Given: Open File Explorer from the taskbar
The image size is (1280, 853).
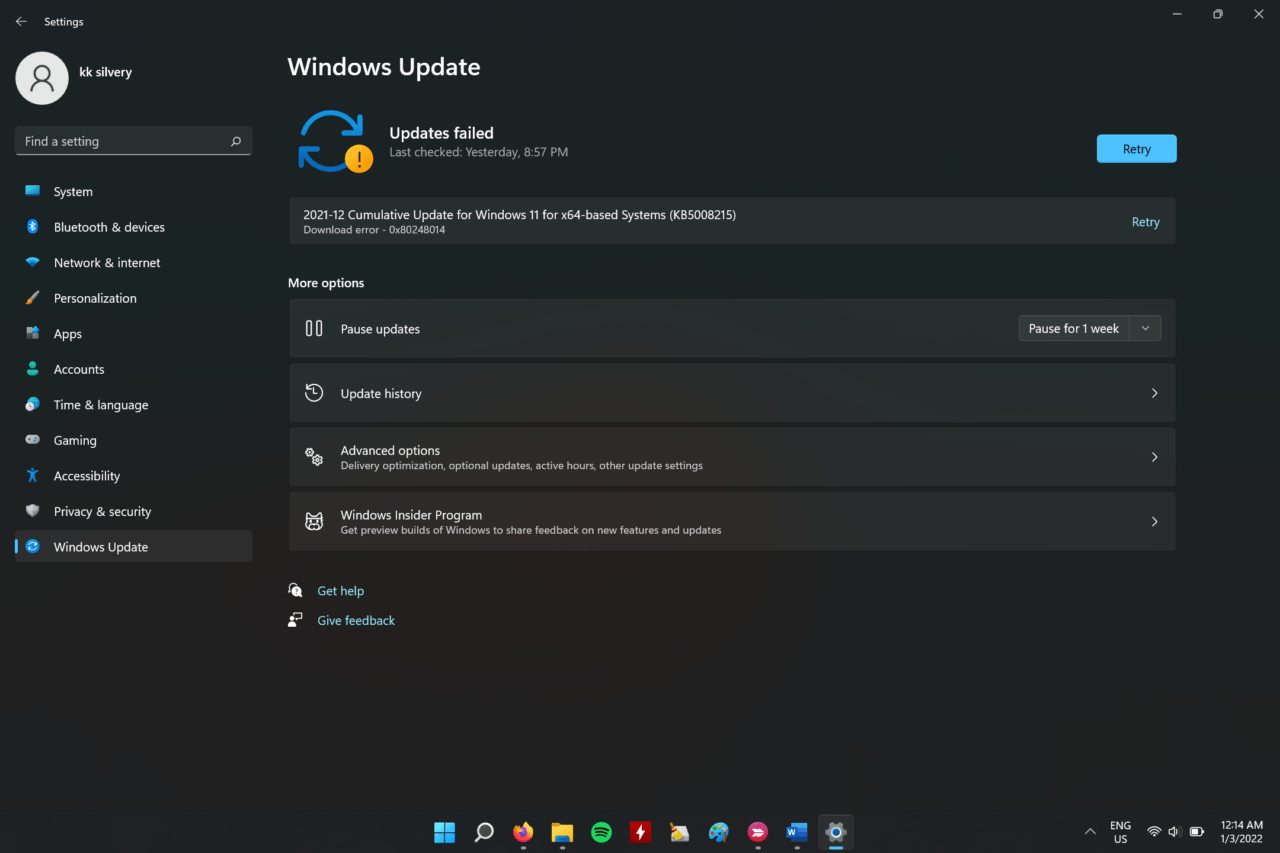Looking at the screenshot, I should tap(562, 832).
